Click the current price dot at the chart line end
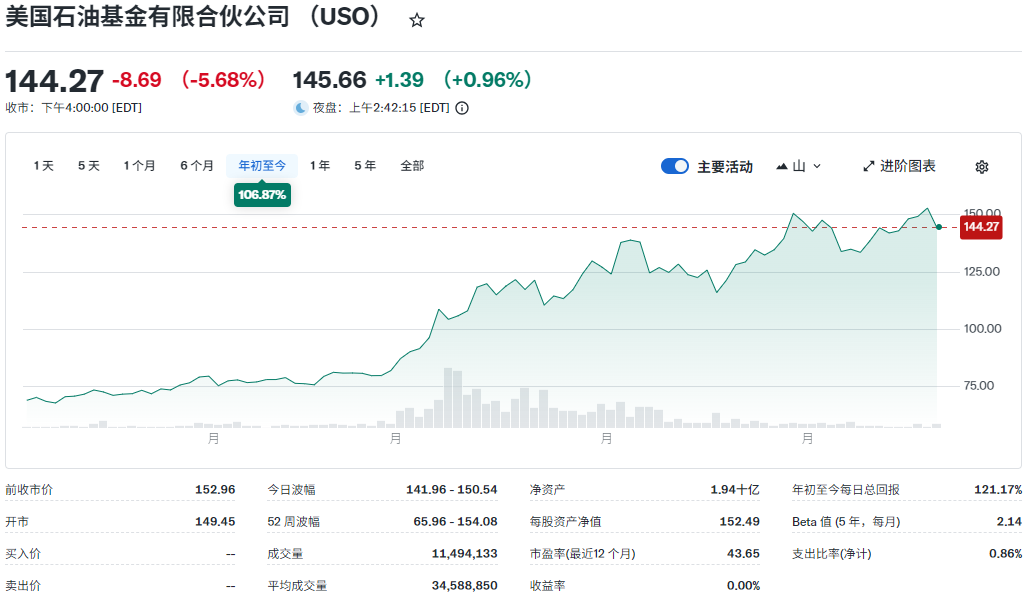The image size is (1032, 598). point(939,227)
